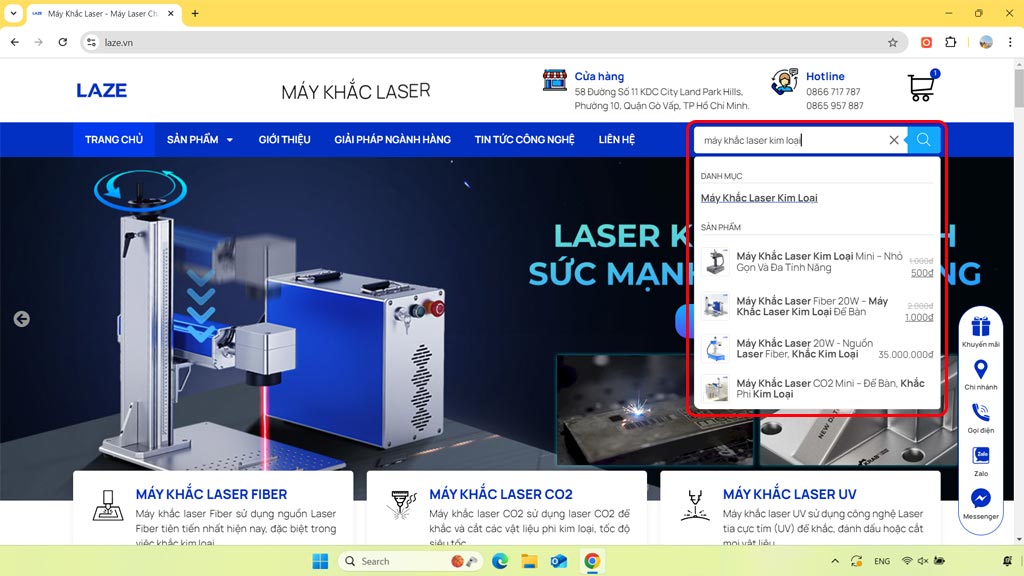This screenshot has width=1024, height=576.
Task: Open TIN TỨC CÔNG NGHỆ menu
Action: coord(524,140)
